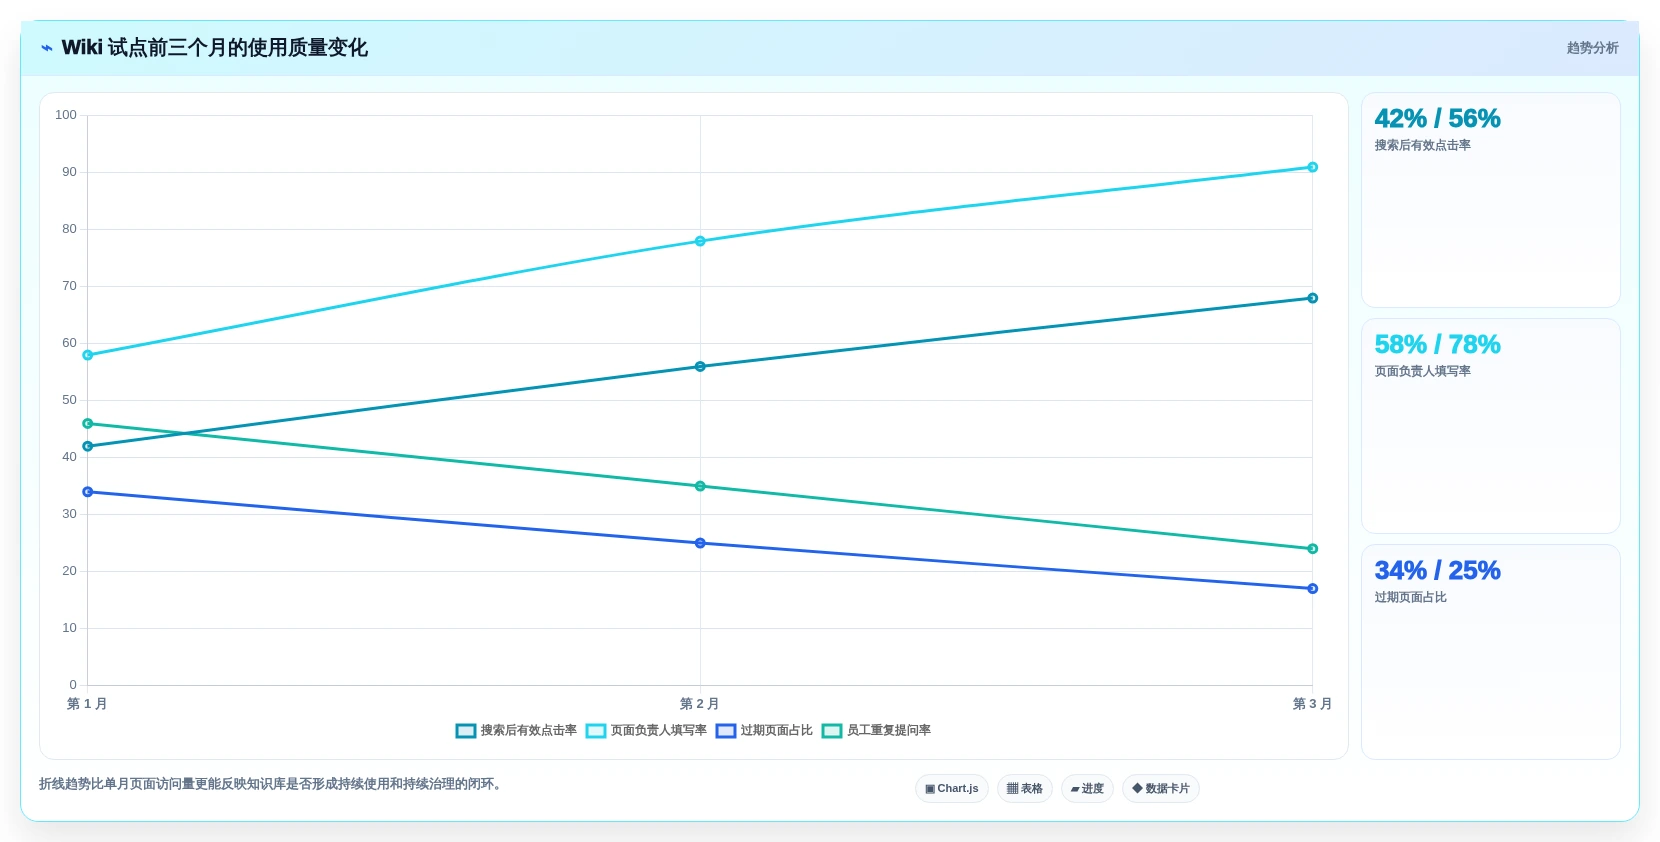Click month 2 point on 页面负责人填写率 line at 78
Image resolution: width=1660 pixels, height=842 pixels.
tap(700, 241)
